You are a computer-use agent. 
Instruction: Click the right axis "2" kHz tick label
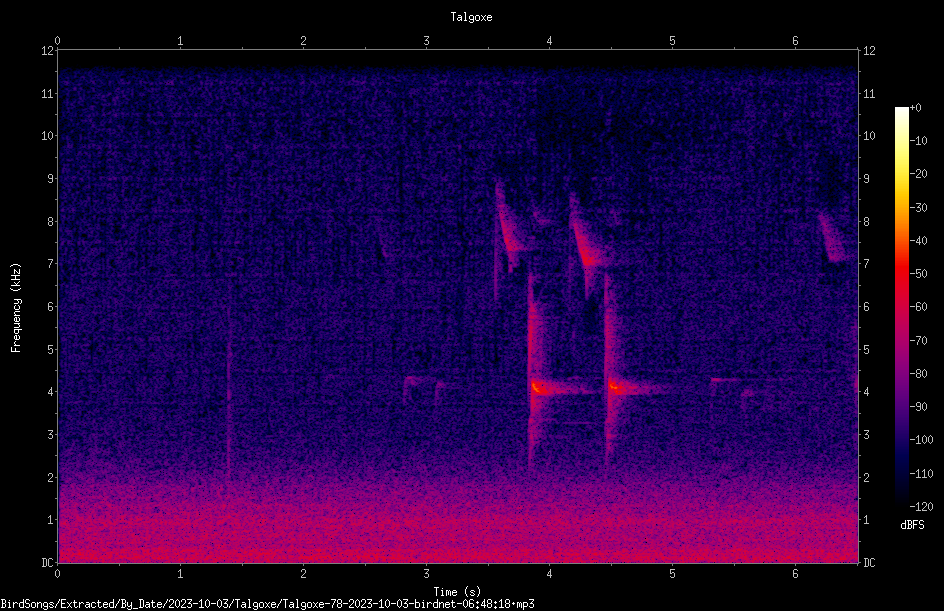(866, 477)
